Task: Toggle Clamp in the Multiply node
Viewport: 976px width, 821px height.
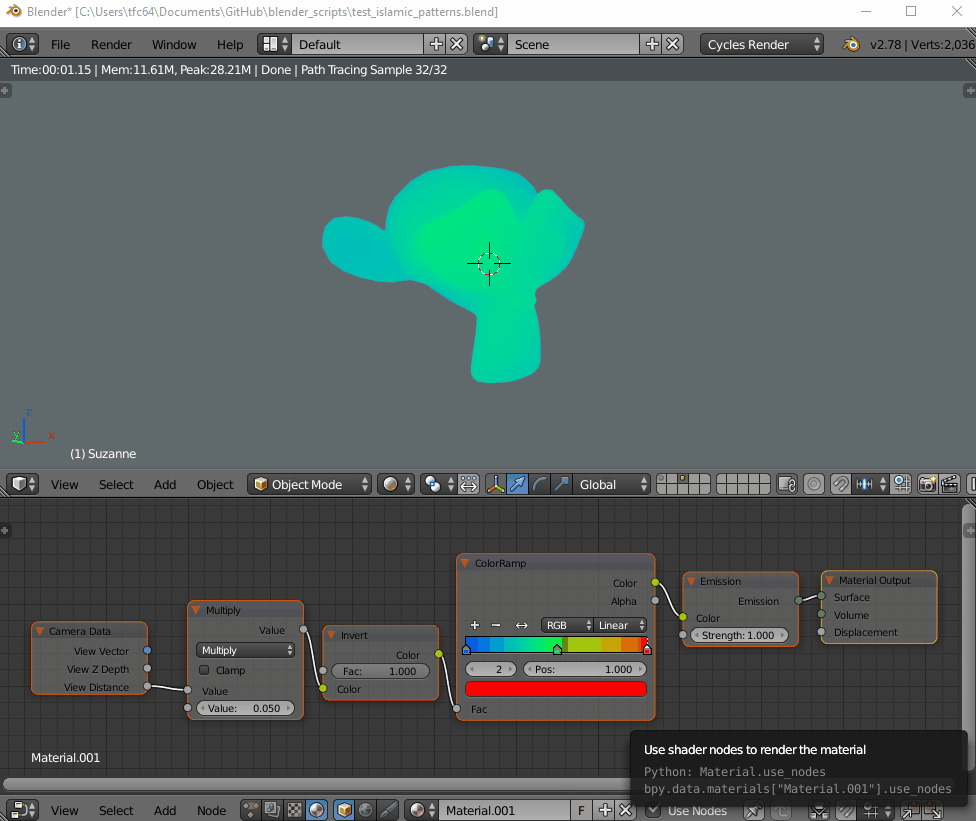Action: pos(204,670)
